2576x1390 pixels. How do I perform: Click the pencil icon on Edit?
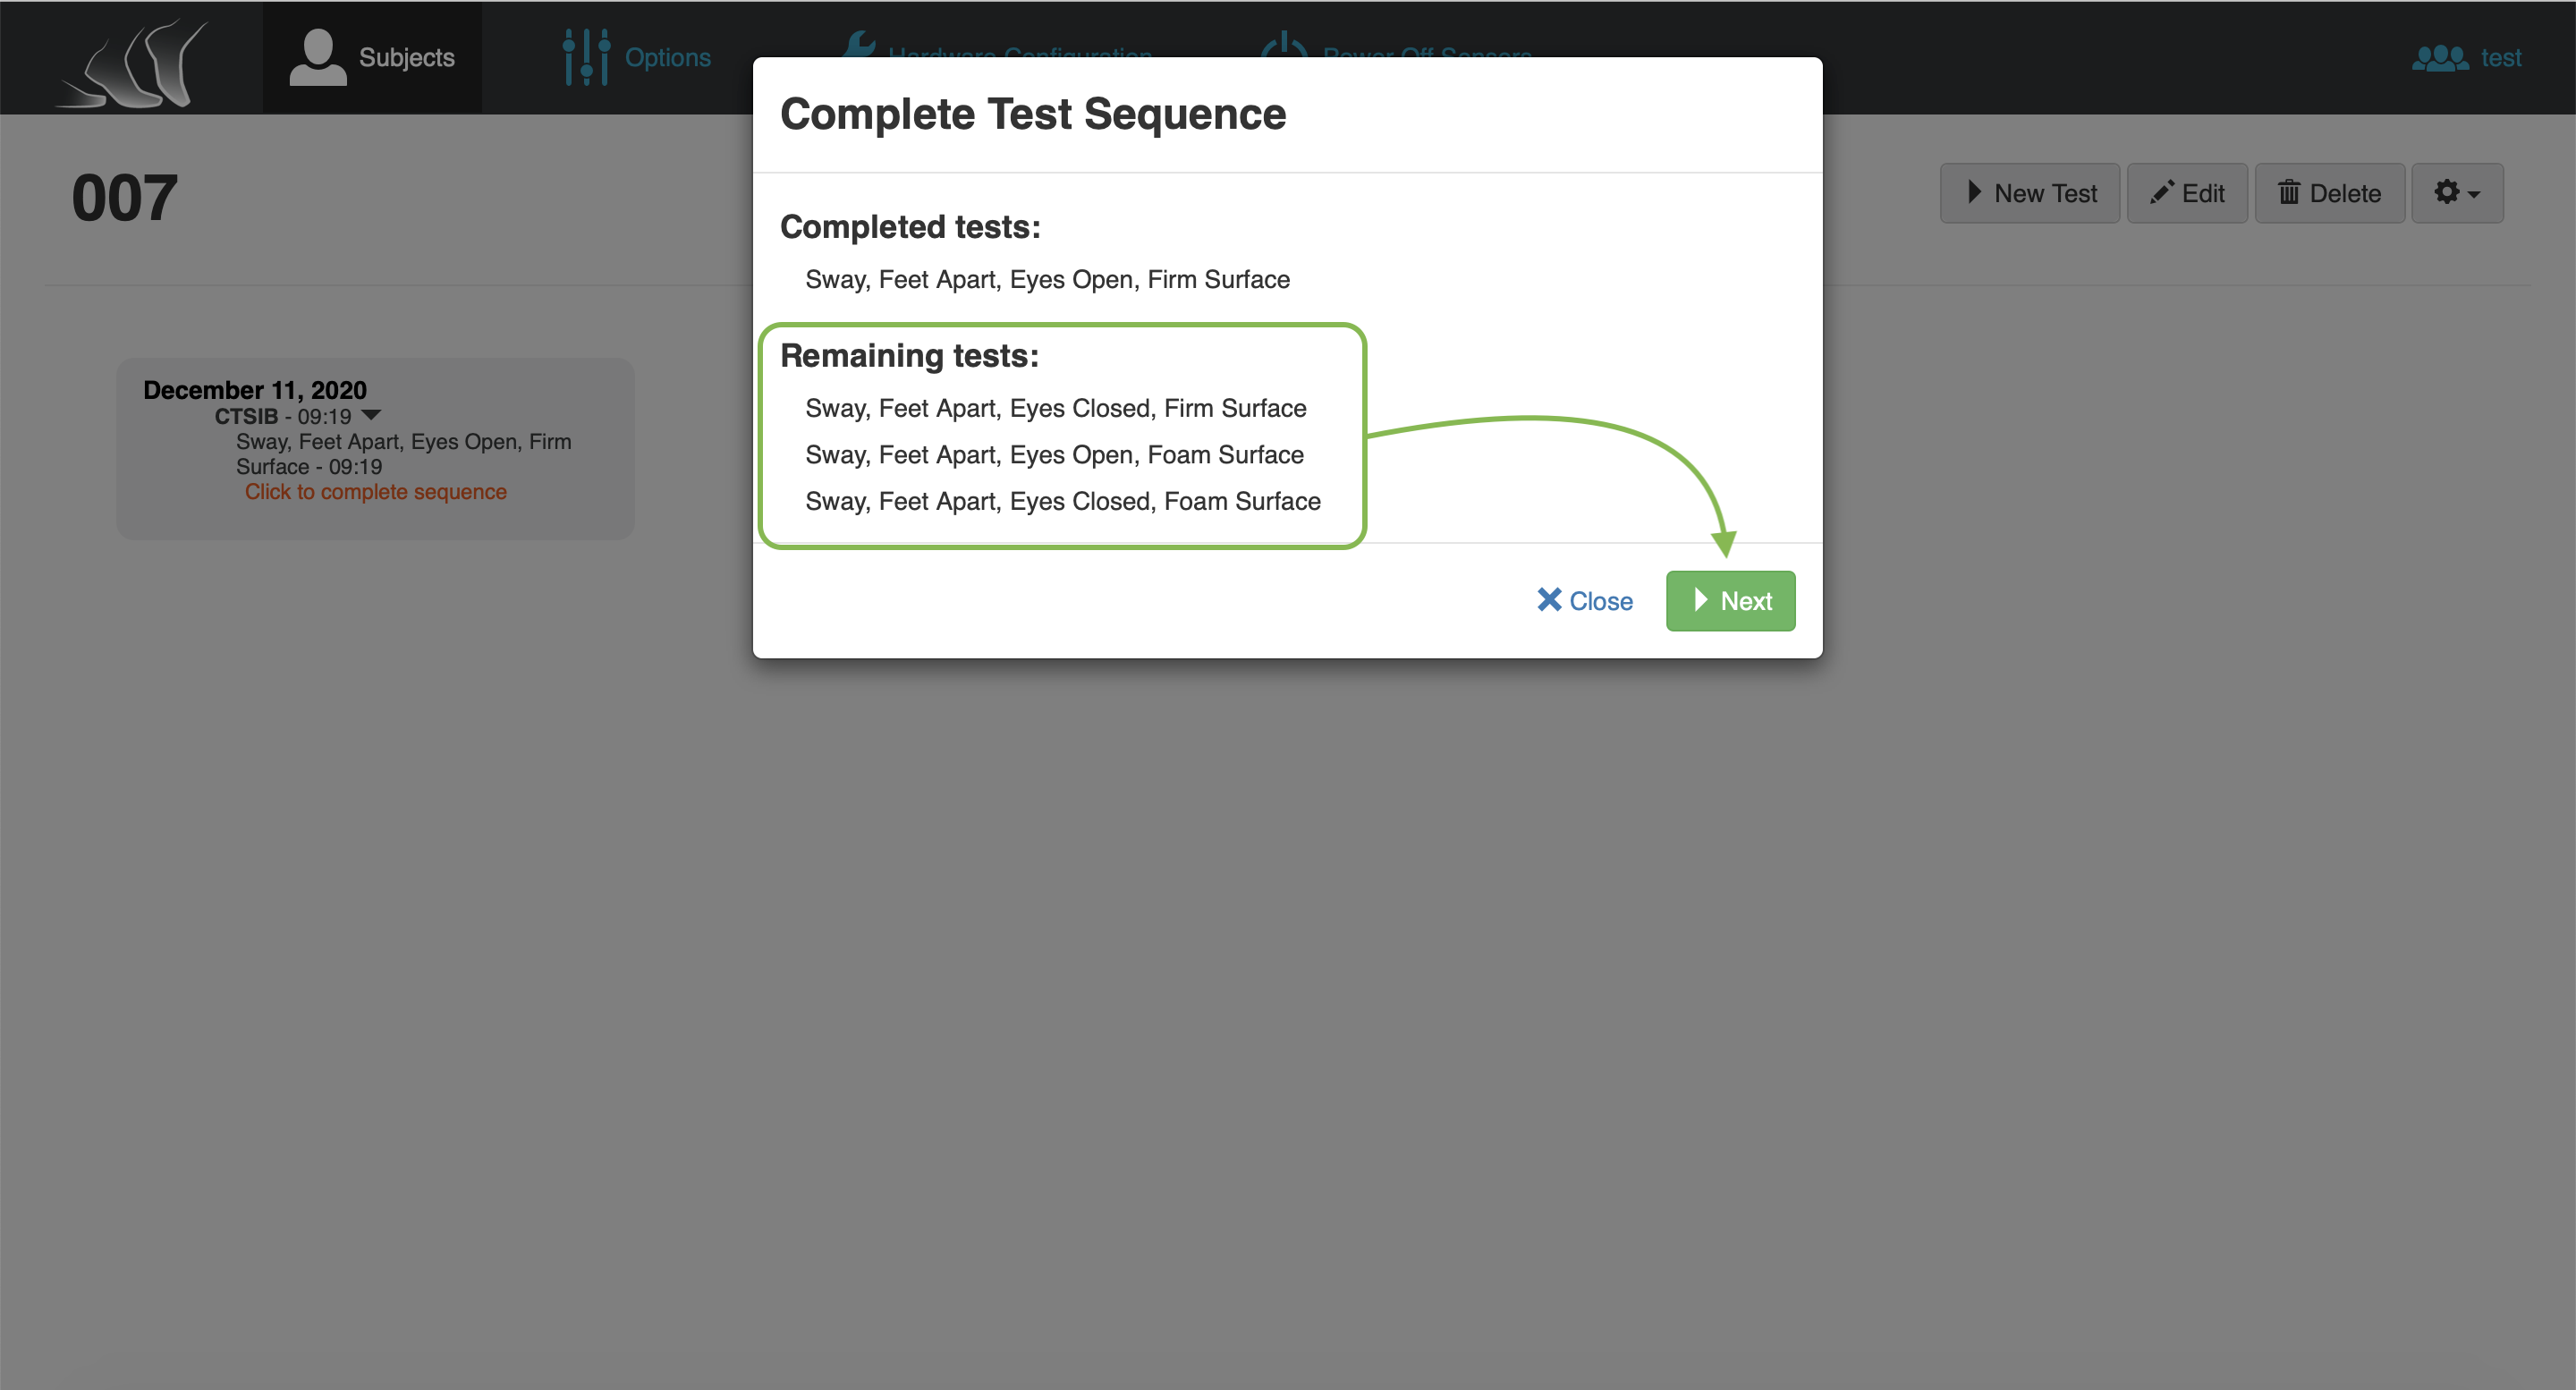2161,192
